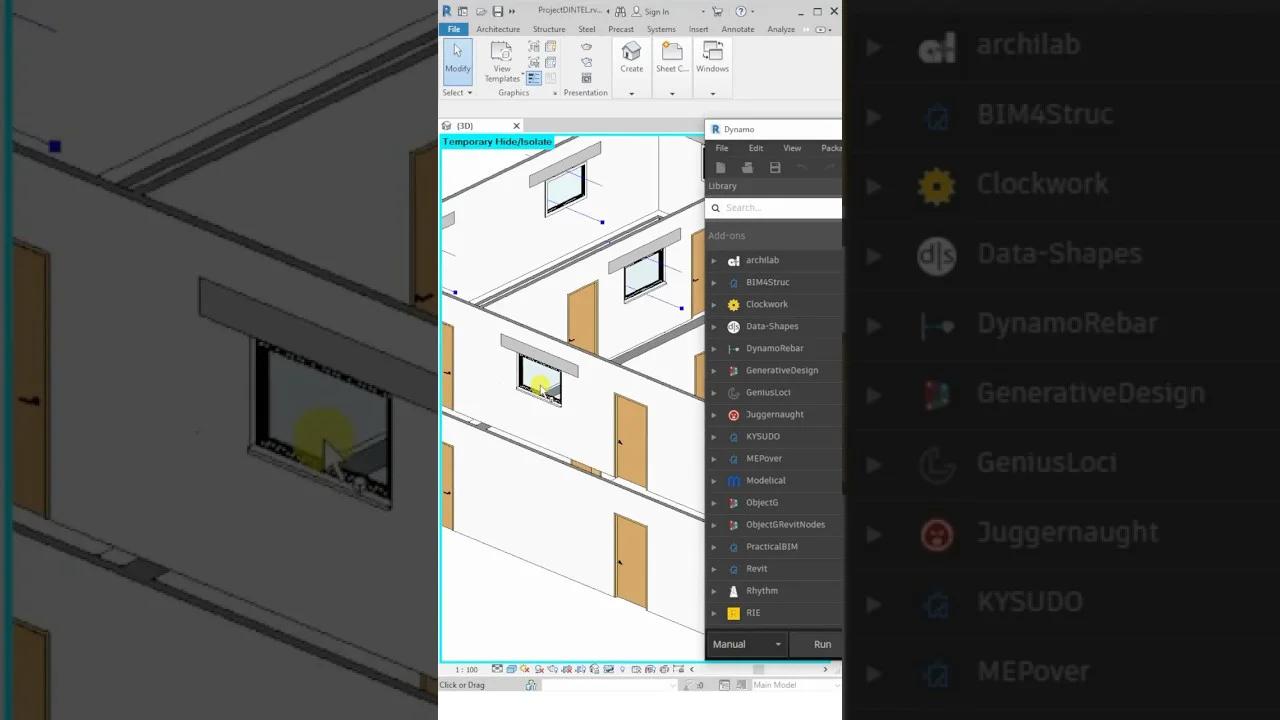Open the Windows panel dropdown arrow
1280x720 pixels.
coord(712,93)
